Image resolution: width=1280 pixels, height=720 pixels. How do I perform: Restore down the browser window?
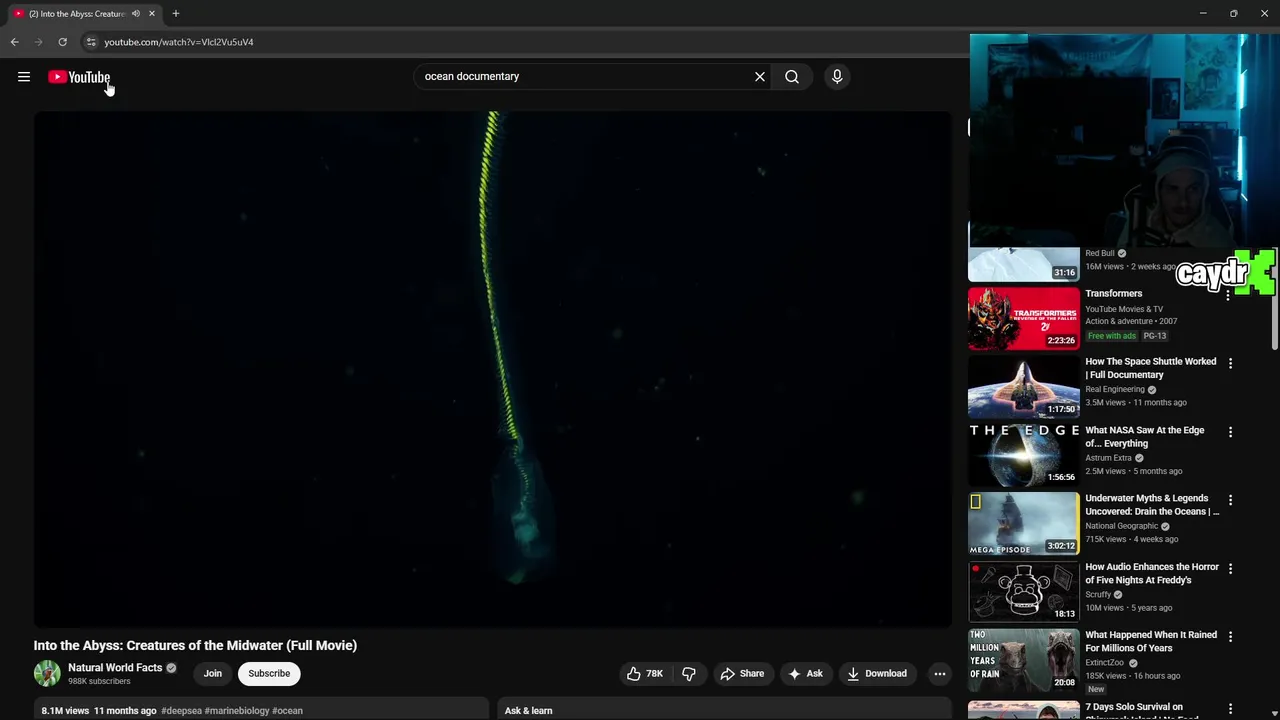(x=1234, y=14)
